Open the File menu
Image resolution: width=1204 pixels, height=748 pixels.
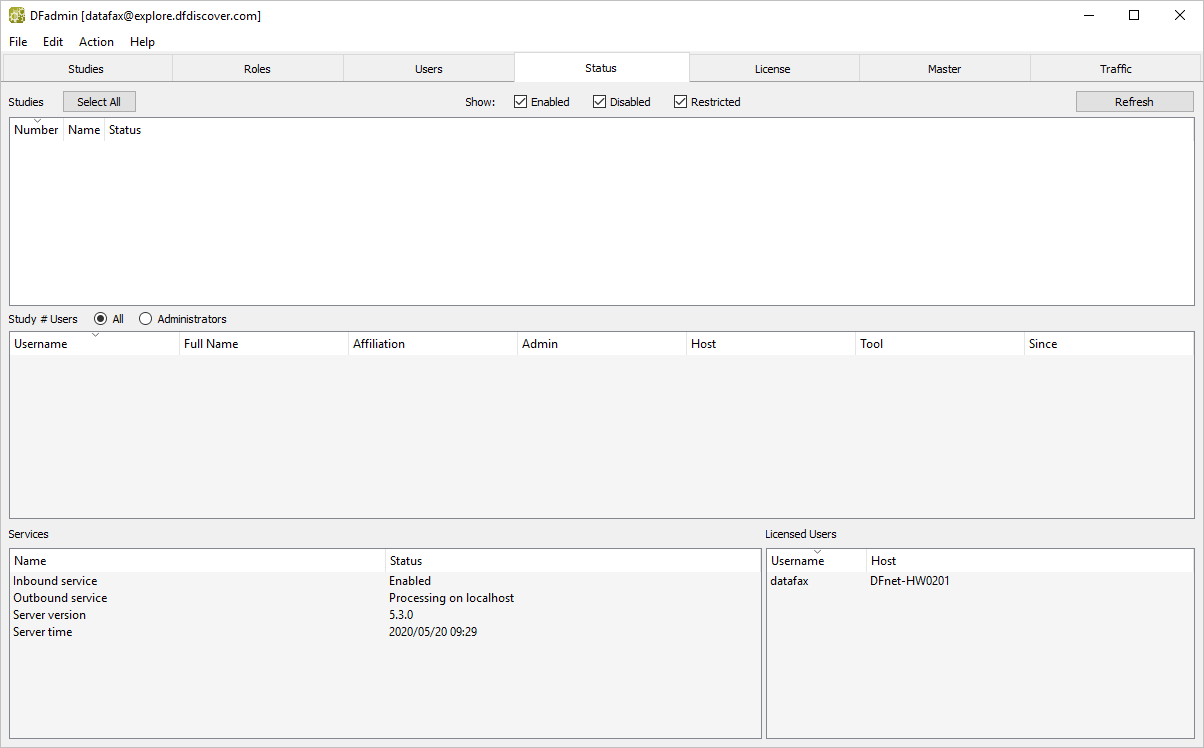pos(18,42)
